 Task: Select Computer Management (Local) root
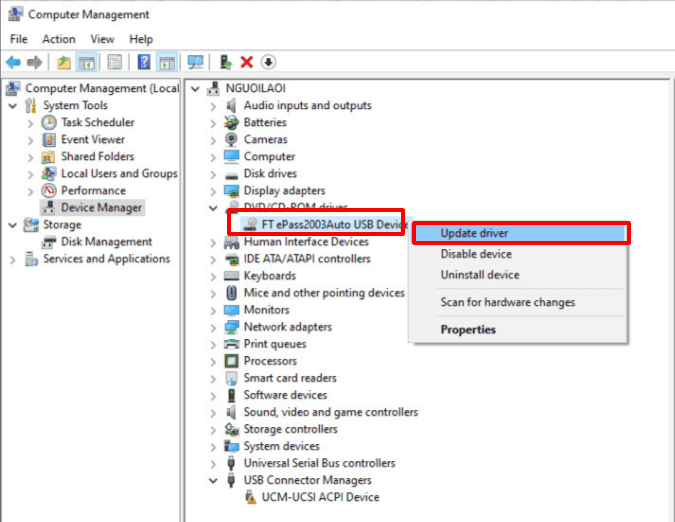(102, 88)
